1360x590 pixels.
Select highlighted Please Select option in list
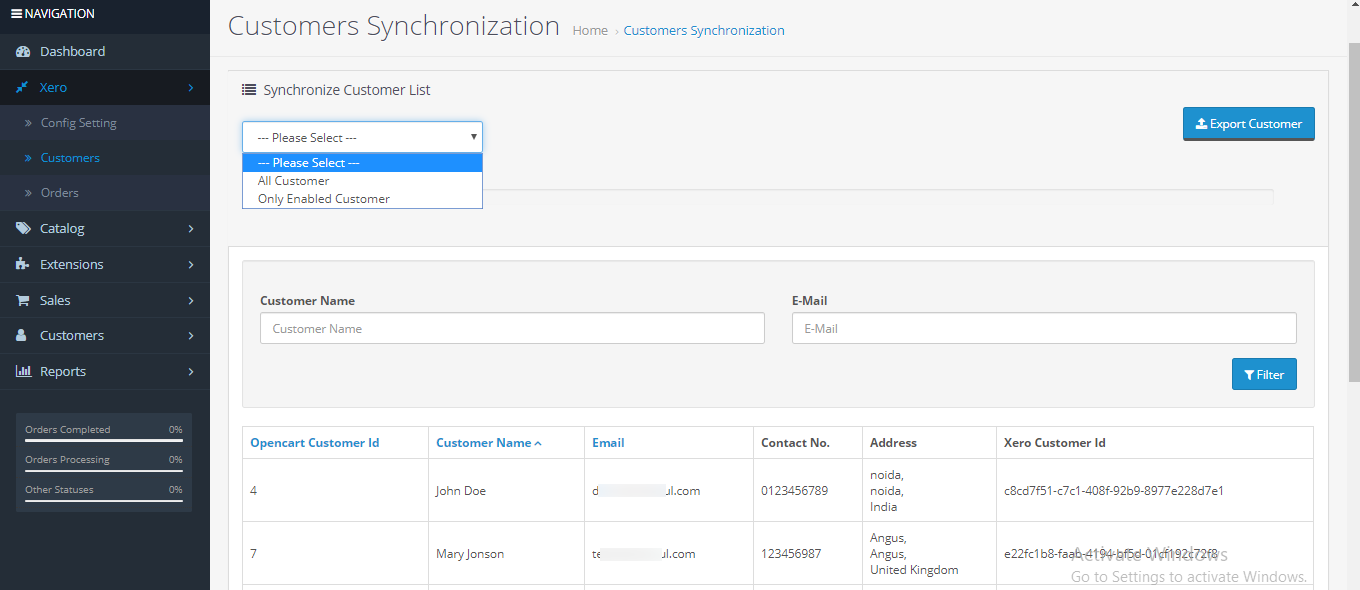coord(362,163)
